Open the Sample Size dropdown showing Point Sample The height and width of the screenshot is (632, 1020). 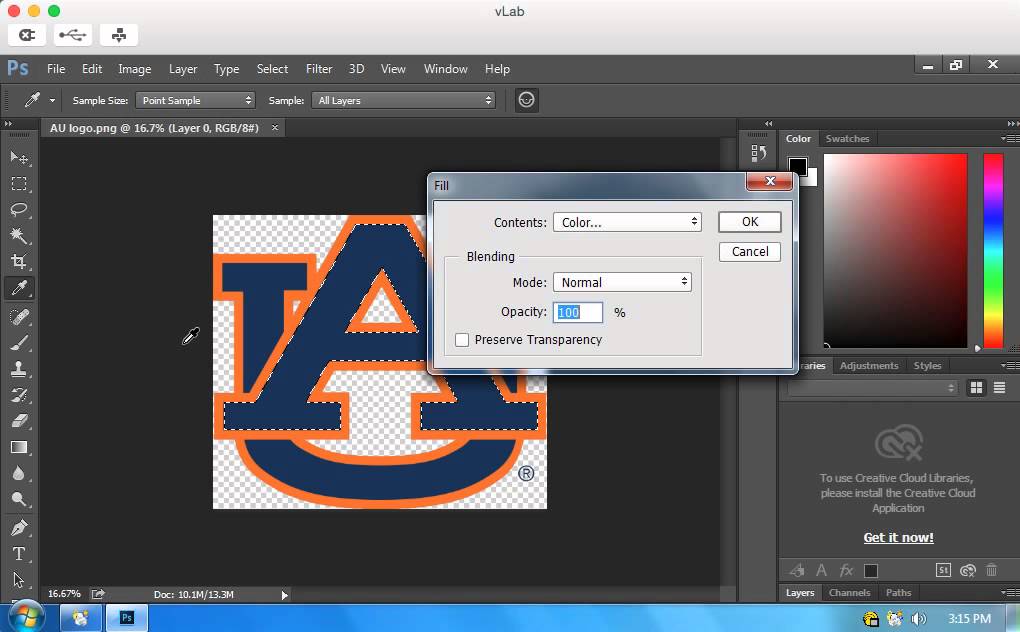tap(195, 100)
